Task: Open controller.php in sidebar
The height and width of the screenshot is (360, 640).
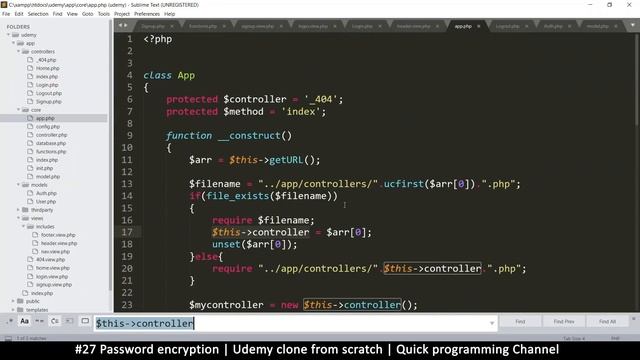Action: [51, 135]
